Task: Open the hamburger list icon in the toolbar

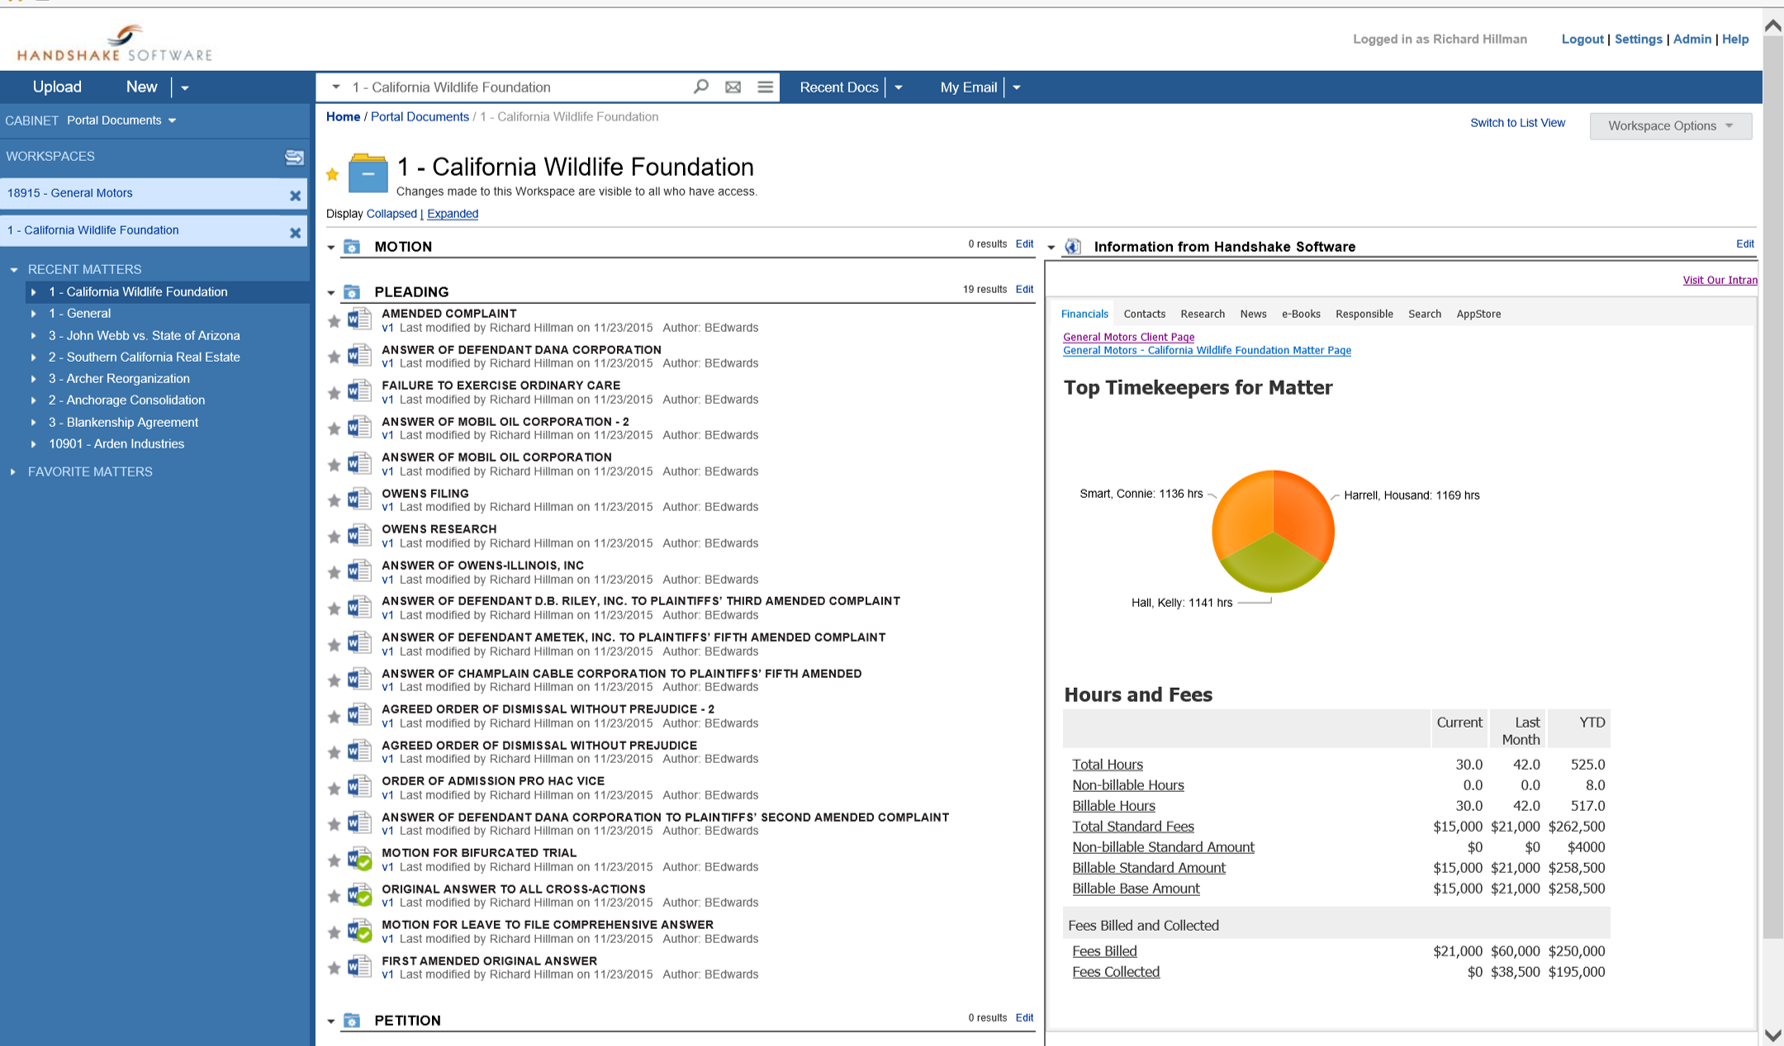Action: [765, 87]
